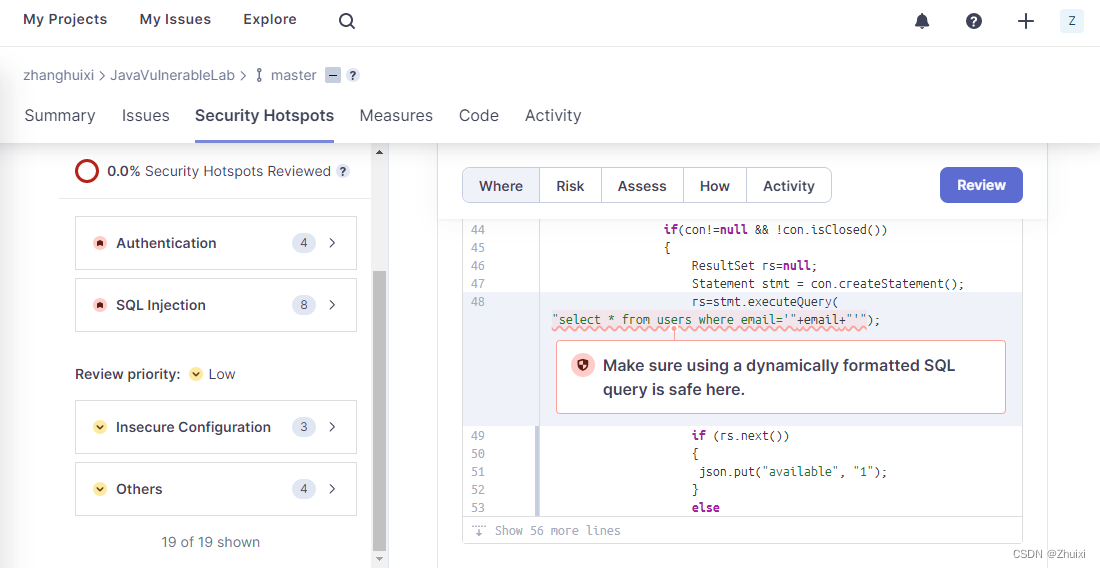Click the hotspot list scrollbar up arrow
This screenshot has width=1100, height=568.
379,152
